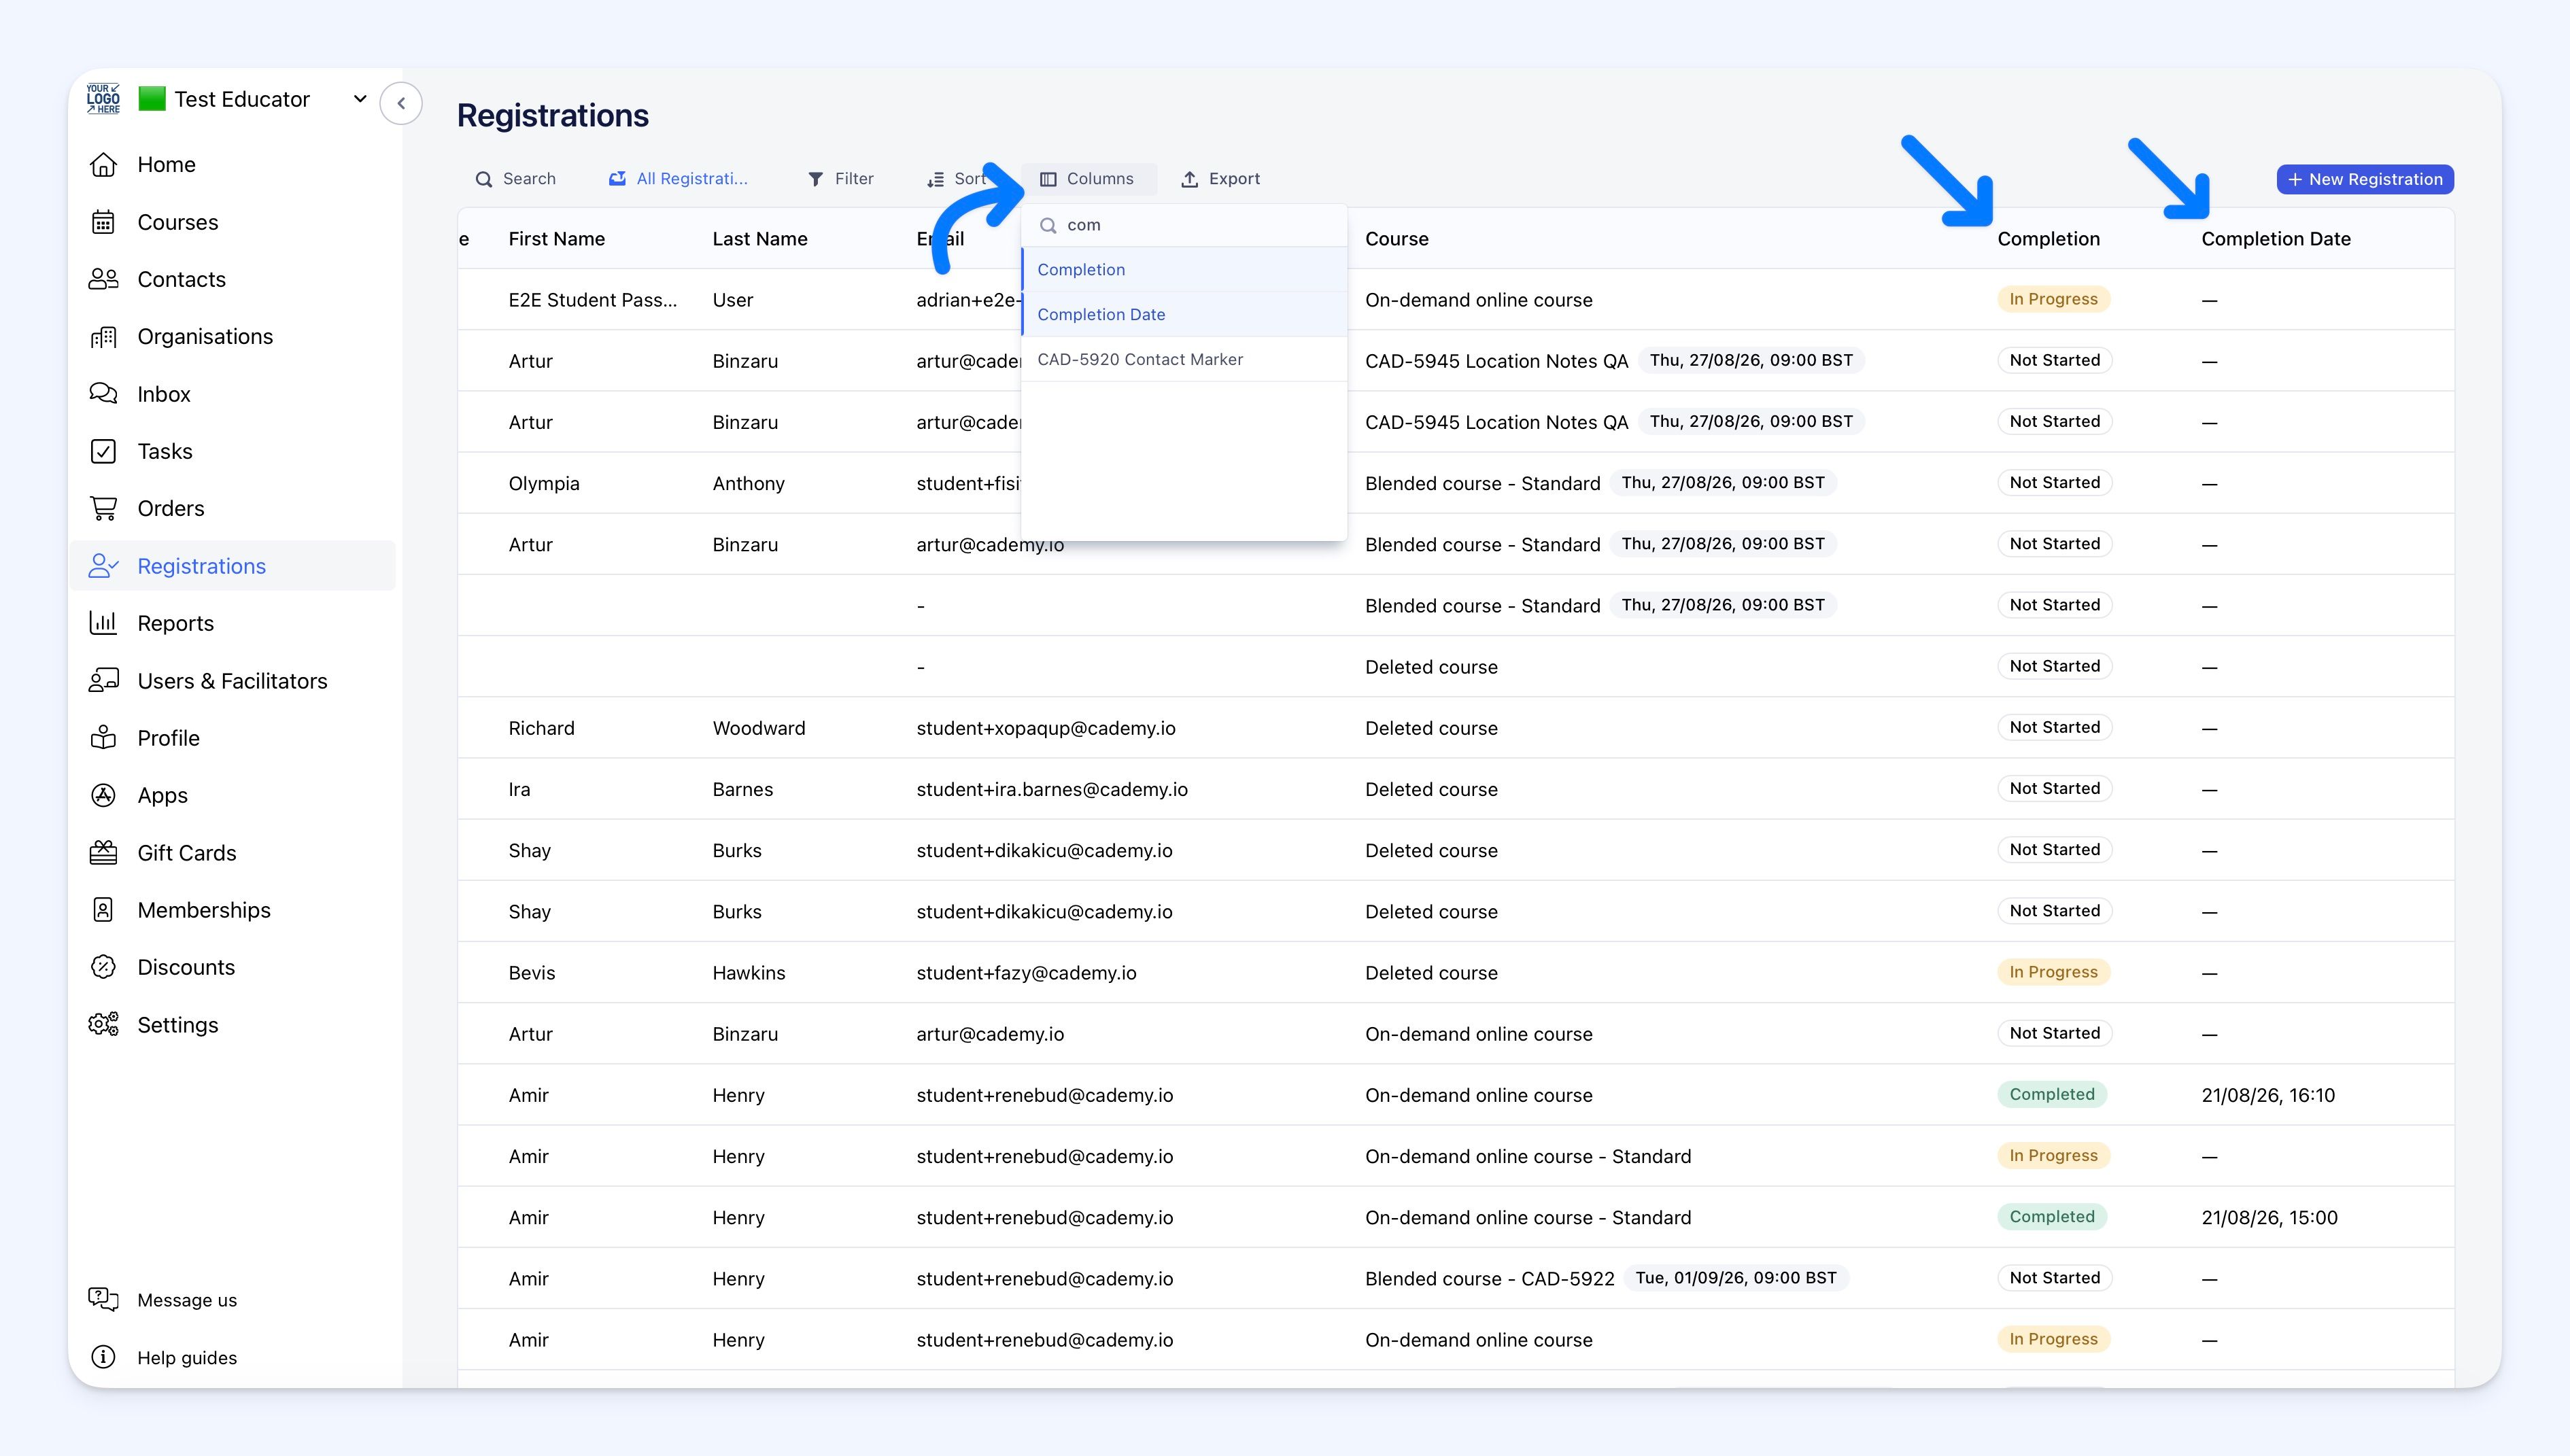2570x1456 pixels.
Task: Click the Apps icon in sidebar
Action: [x=103, y=795]
